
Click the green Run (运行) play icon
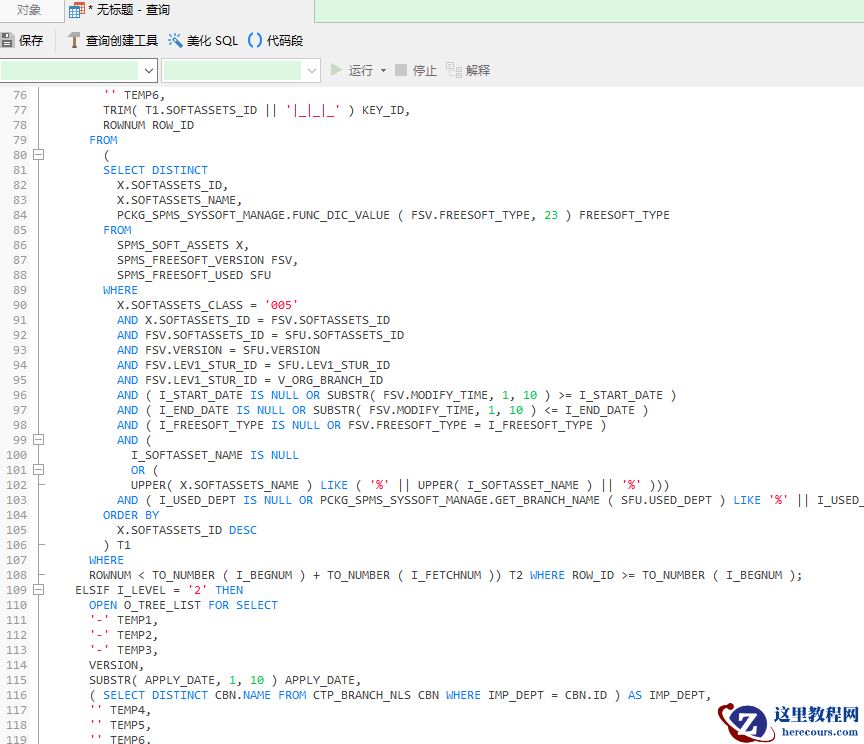click(x=336, y=70)
